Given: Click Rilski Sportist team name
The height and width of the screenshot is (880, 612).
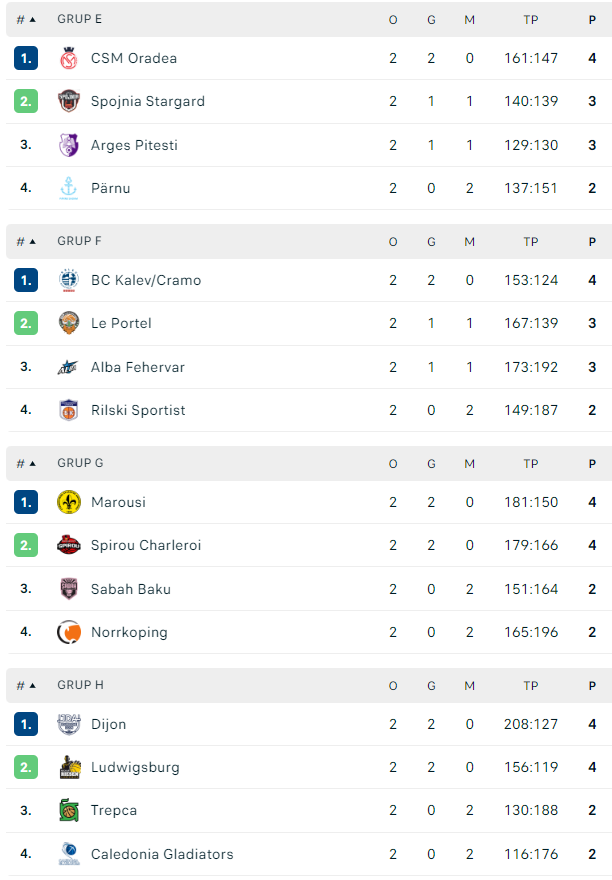Looking at the screenshot, I should point(138,410).
